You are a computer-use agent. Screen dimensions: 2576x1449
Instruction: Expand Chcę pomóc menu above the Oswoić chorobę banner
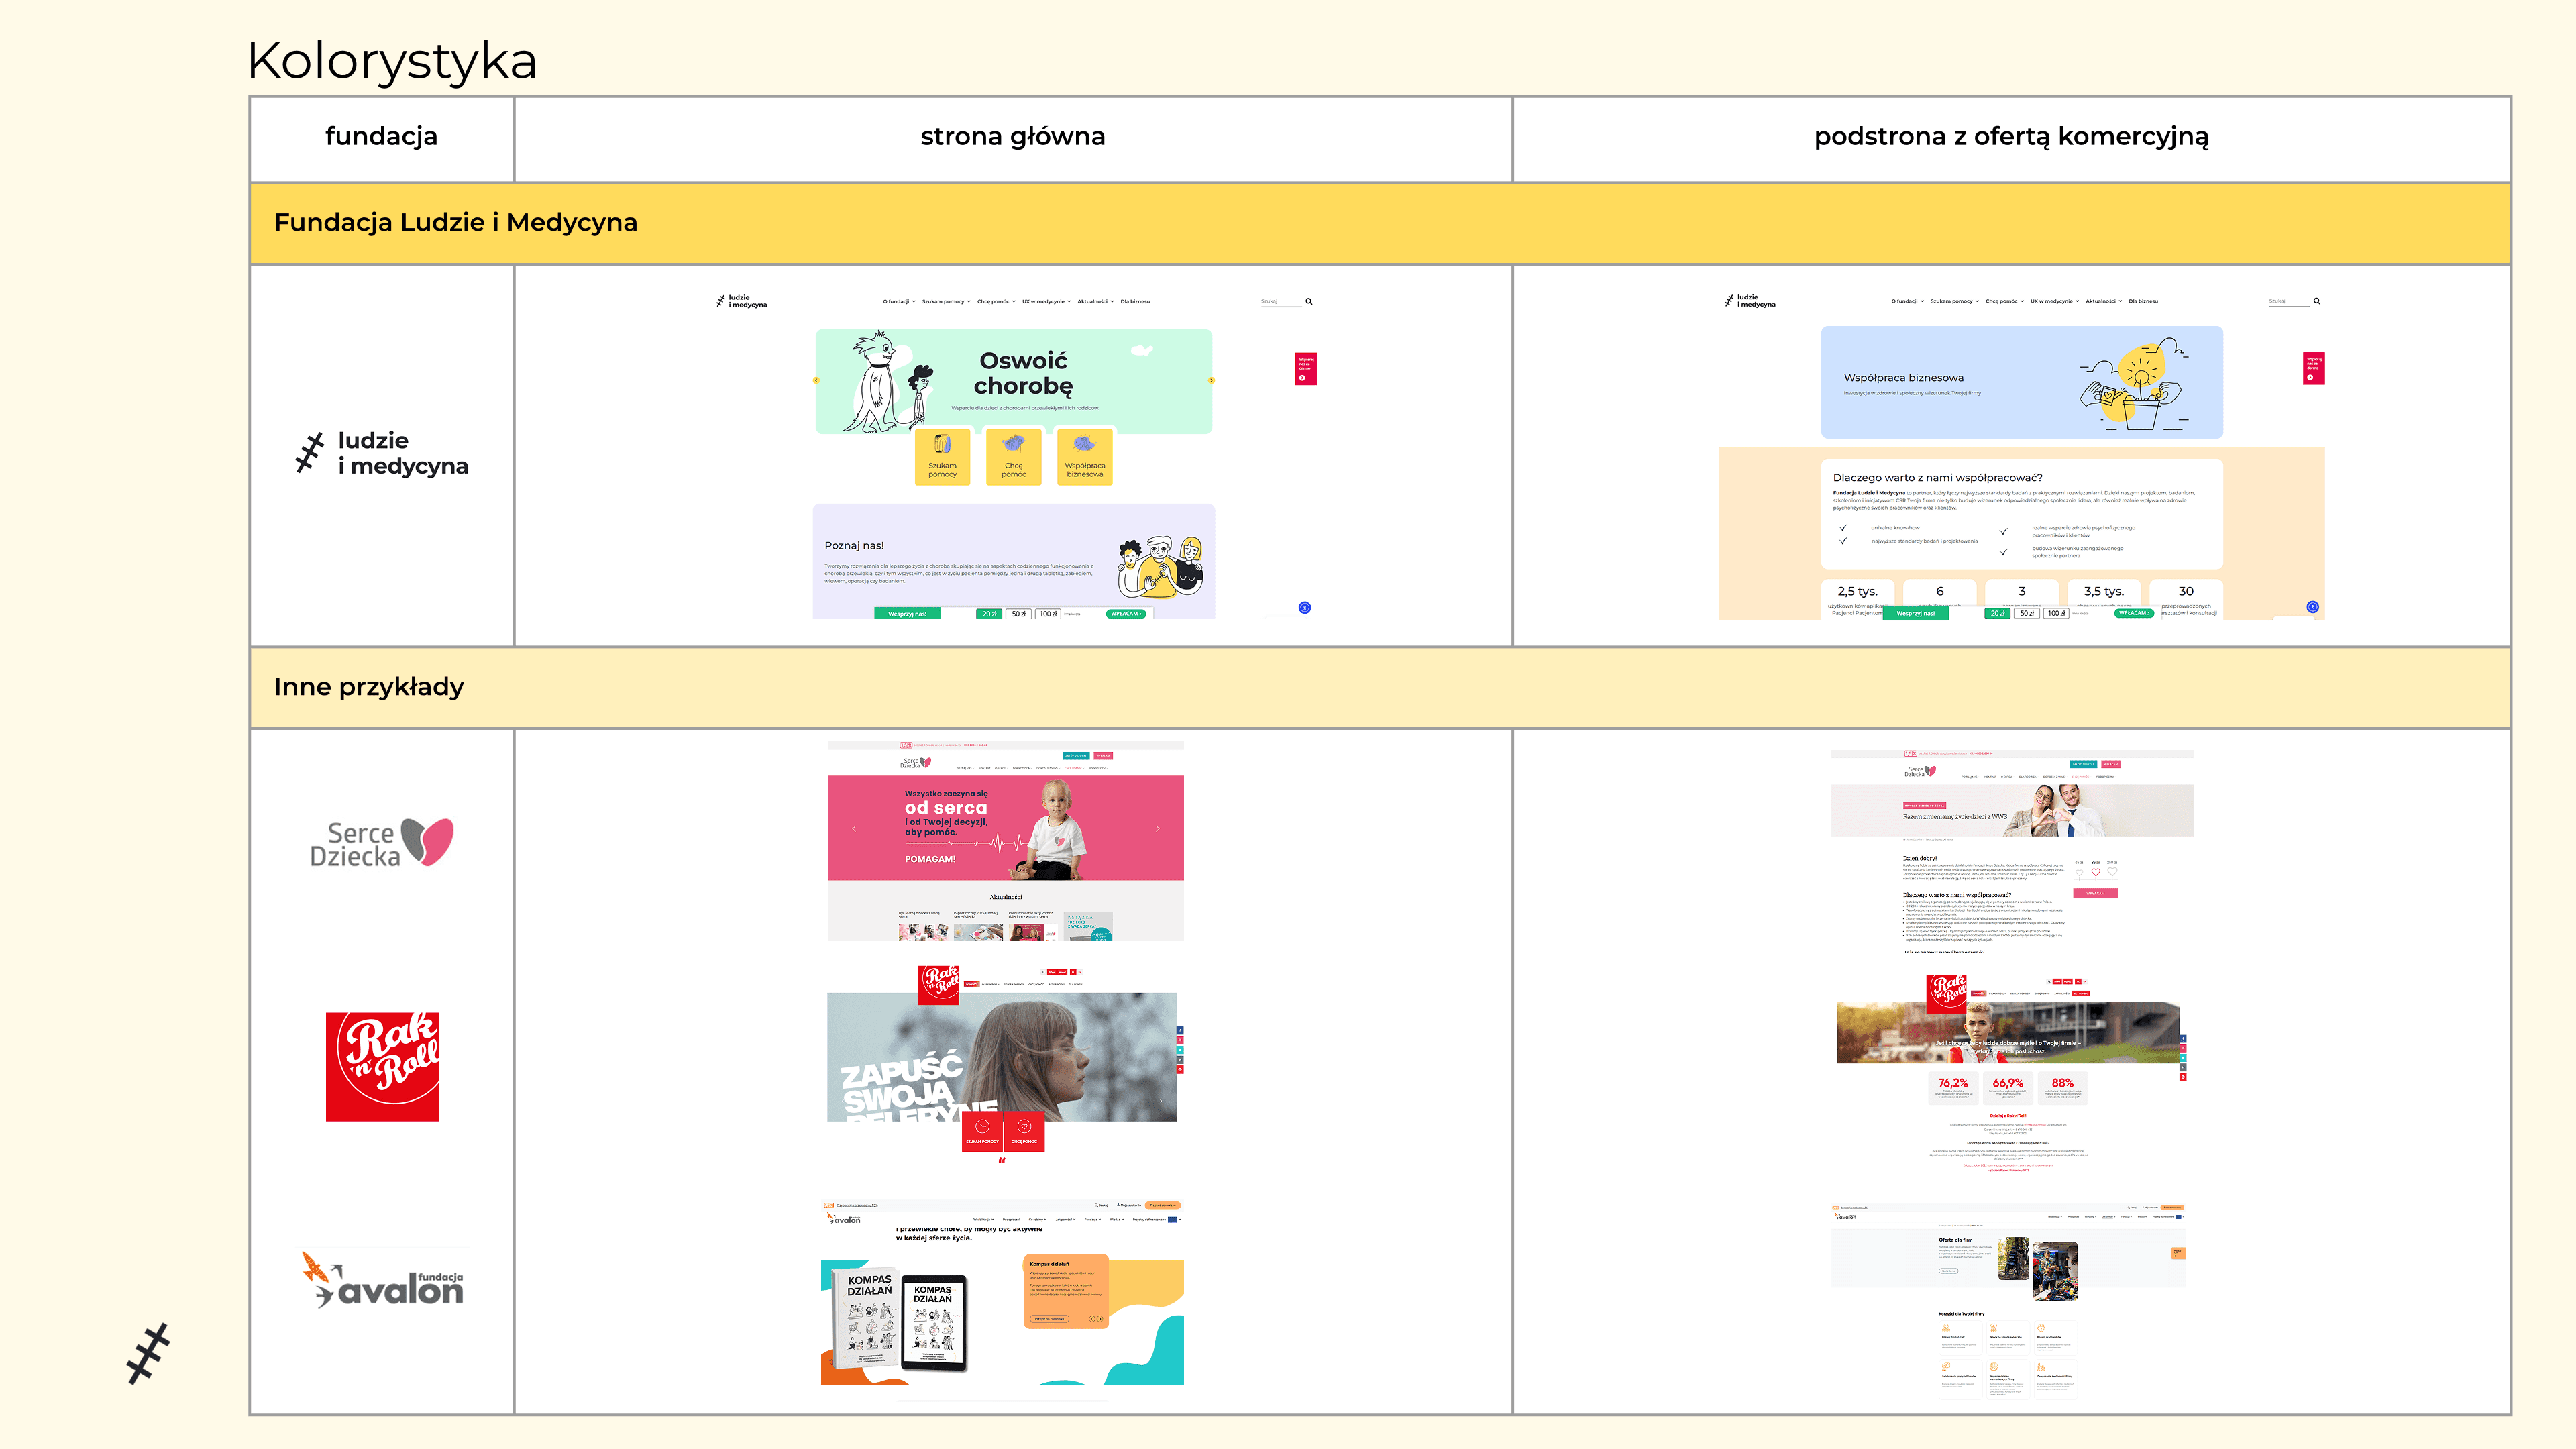click(996, 301)
